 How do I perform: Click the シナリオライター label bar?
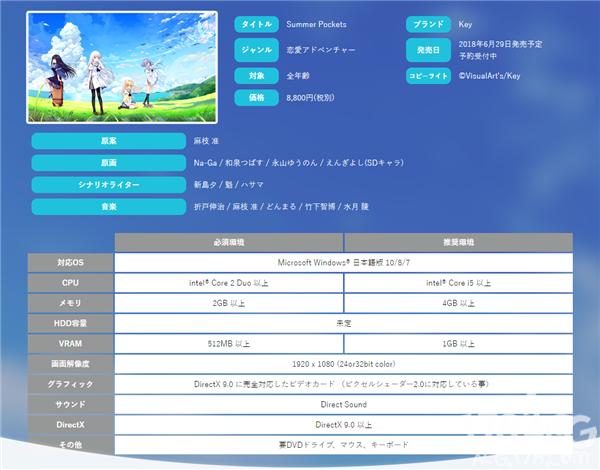coord(109,185)
